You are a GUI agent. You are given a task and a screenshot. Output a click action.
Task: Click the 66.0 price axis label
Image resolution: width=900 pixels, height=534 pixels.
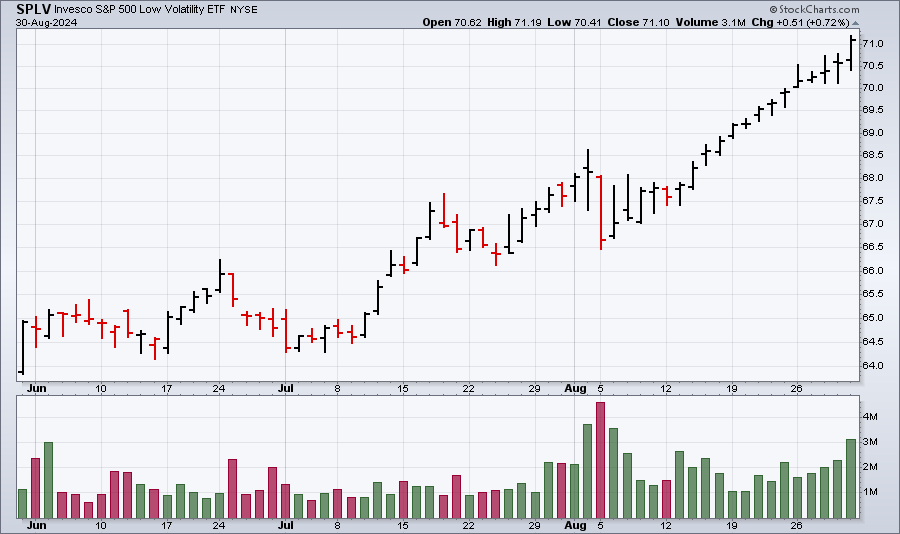click(872, 270)
